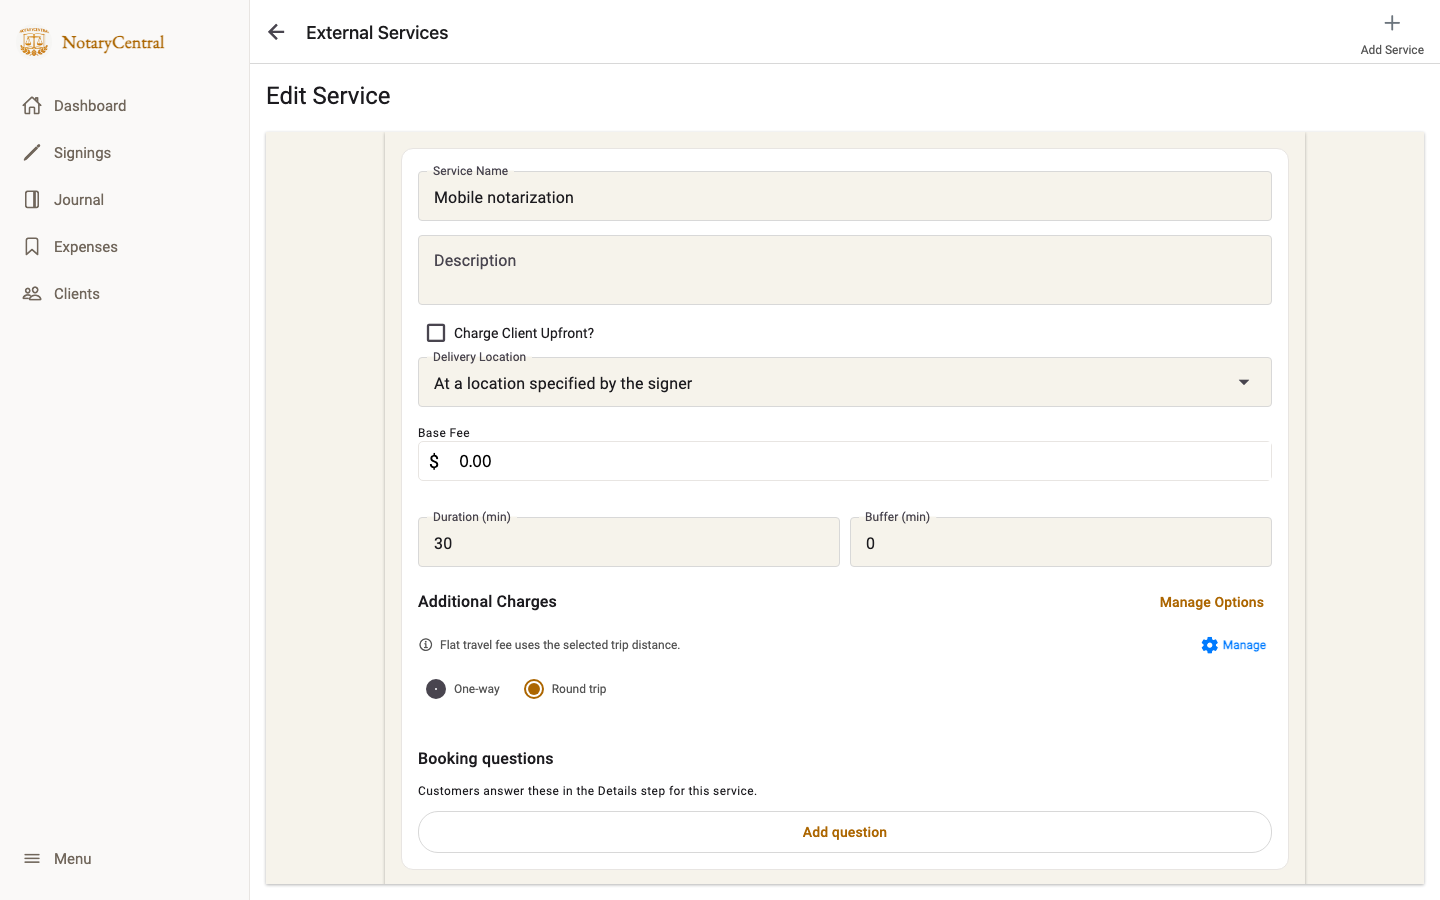Viewport: 1440px width, 900px height.
Task: Click into the Service Name field
Action: (845, 196)
